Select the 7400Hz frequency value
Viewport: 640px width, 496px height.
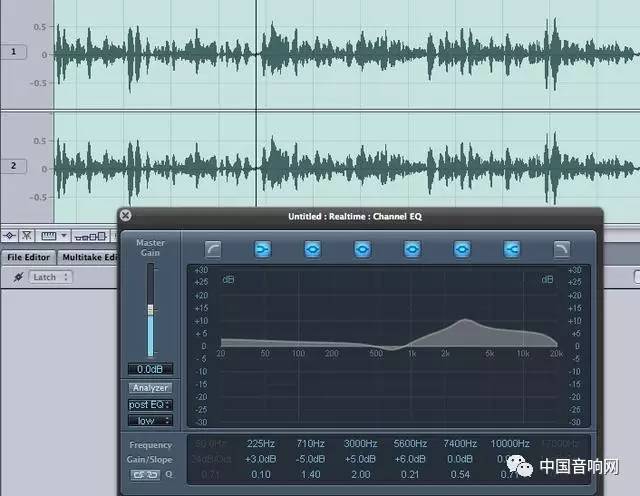tap(460, 443)
